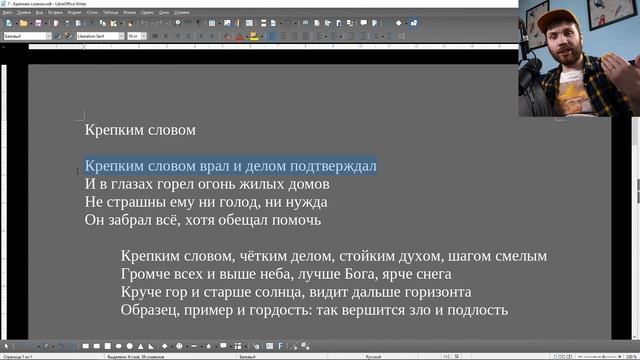Insert Fontwork text from drawing toolbar
This screenshot has width=640, height=360.
[280, 346]
